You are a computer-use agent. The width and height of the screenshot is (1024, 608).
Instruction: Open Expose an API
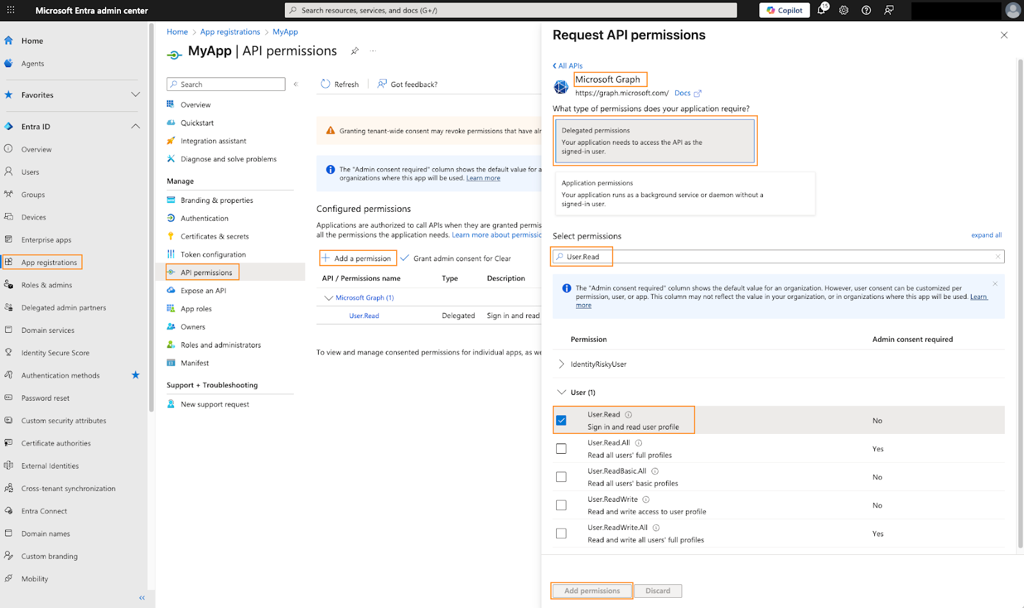coord(203,291)
